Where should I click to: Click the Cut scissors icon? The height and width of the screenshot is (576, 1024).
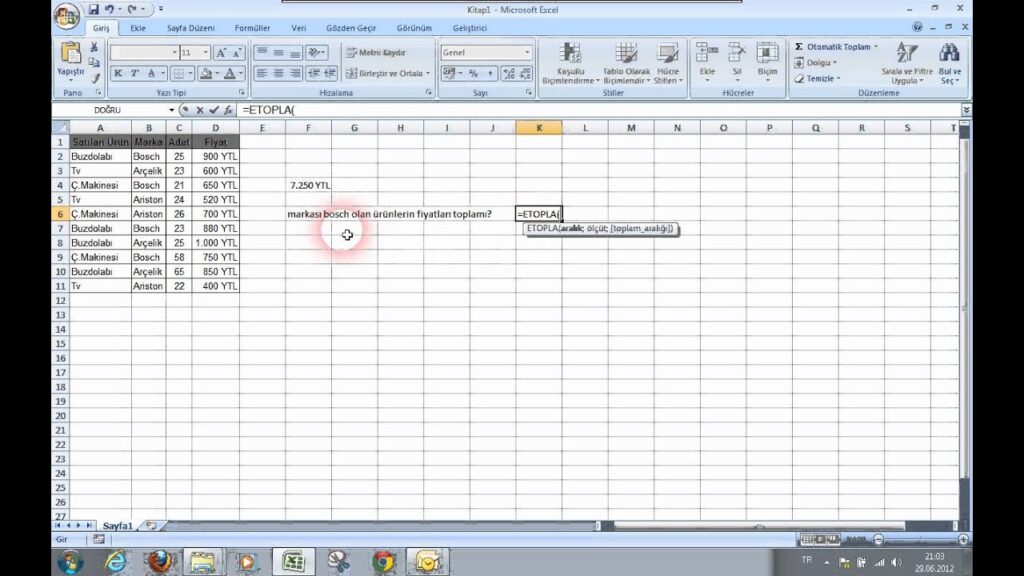coord(94,47)
